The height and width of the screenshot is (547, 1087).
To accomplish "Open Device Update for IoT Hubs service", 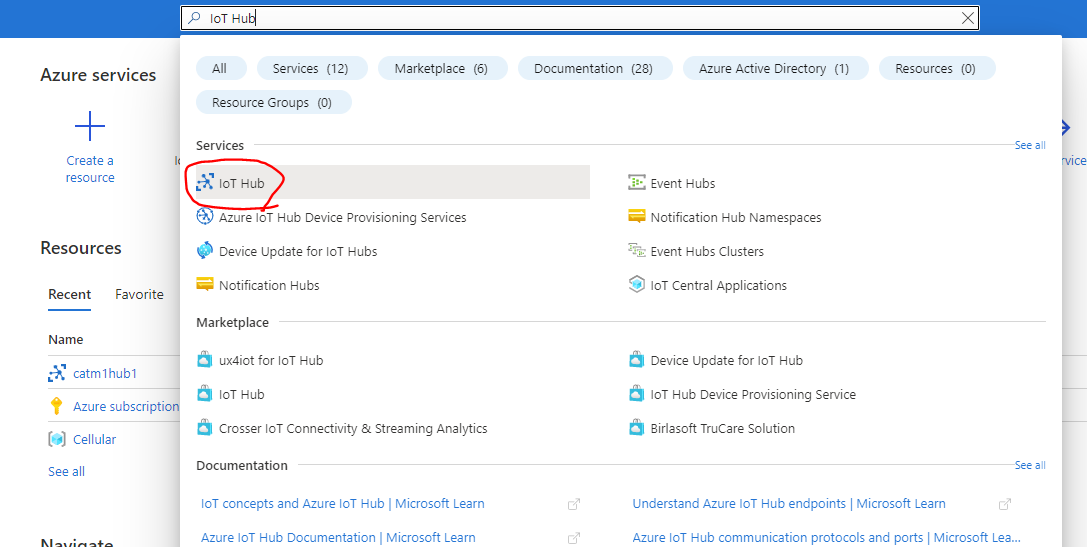I will coord(298,252).
